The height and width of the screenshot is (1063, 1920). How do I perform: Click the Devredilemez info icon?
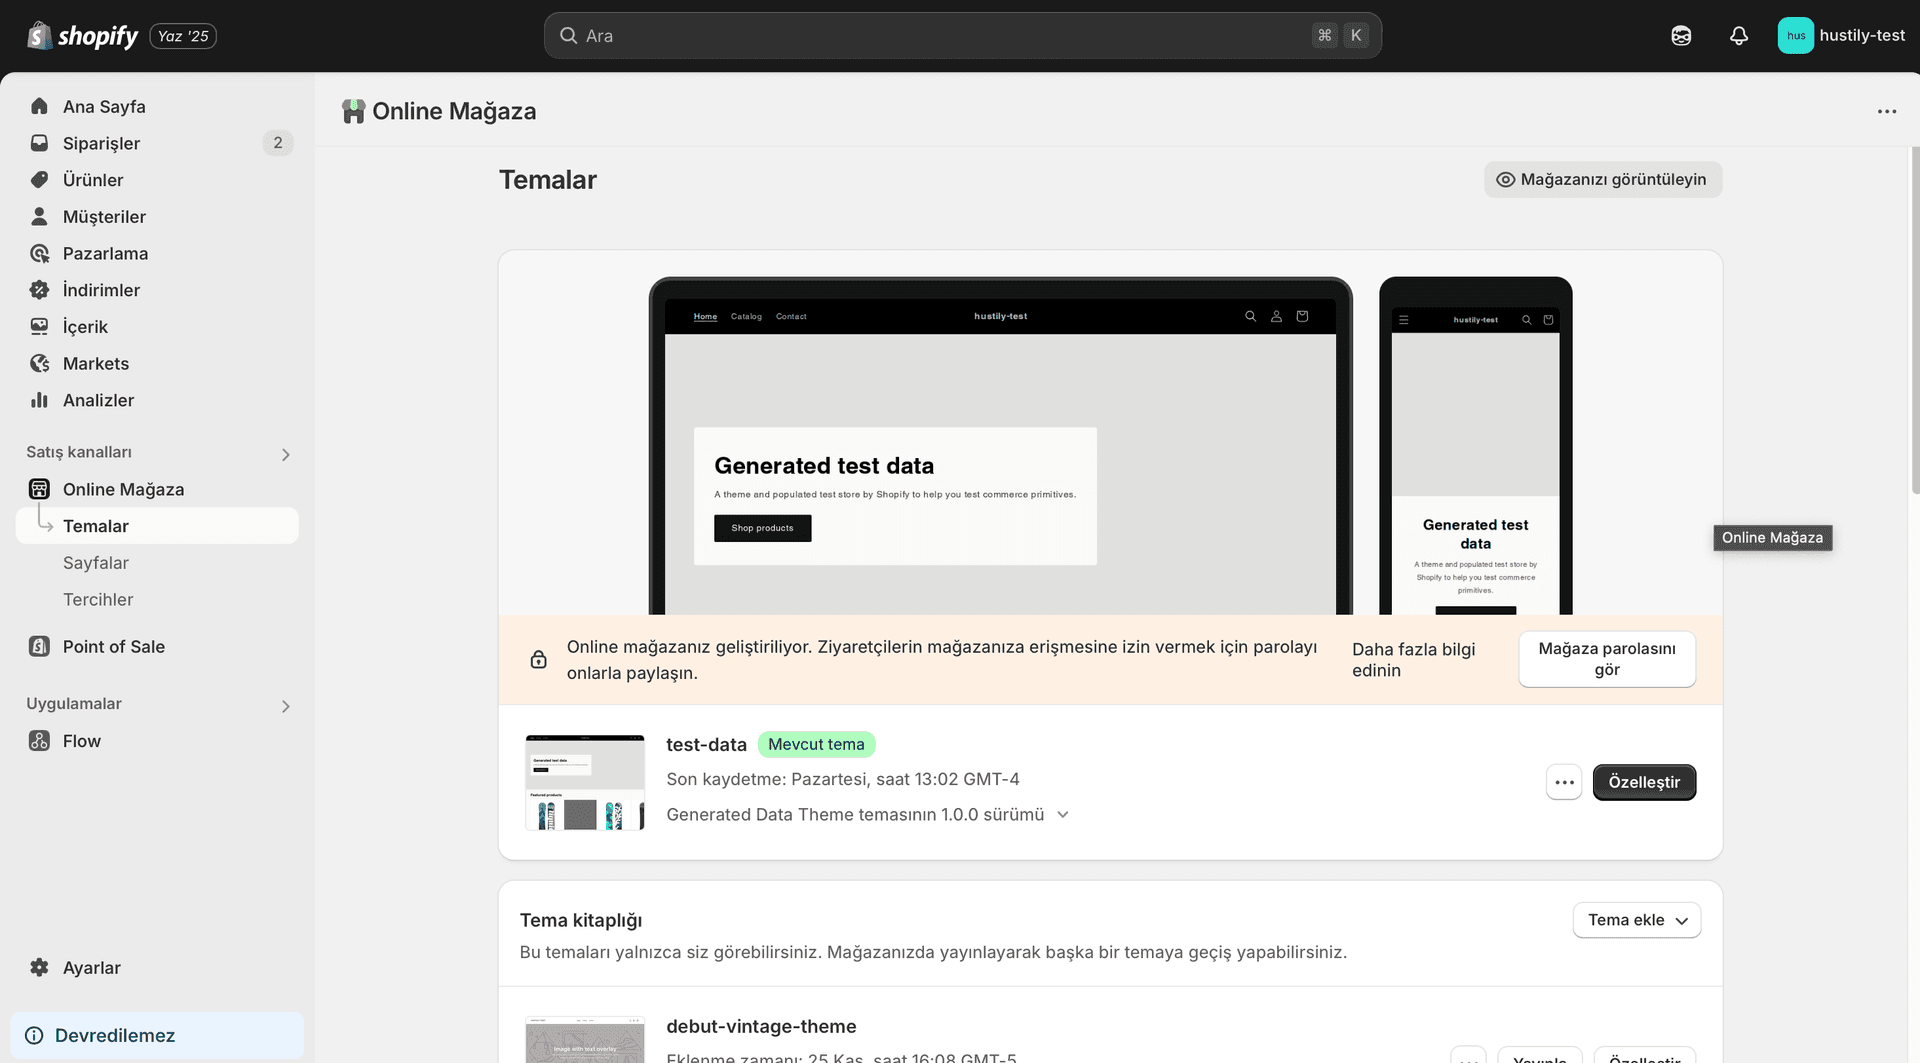(34, 1035)
